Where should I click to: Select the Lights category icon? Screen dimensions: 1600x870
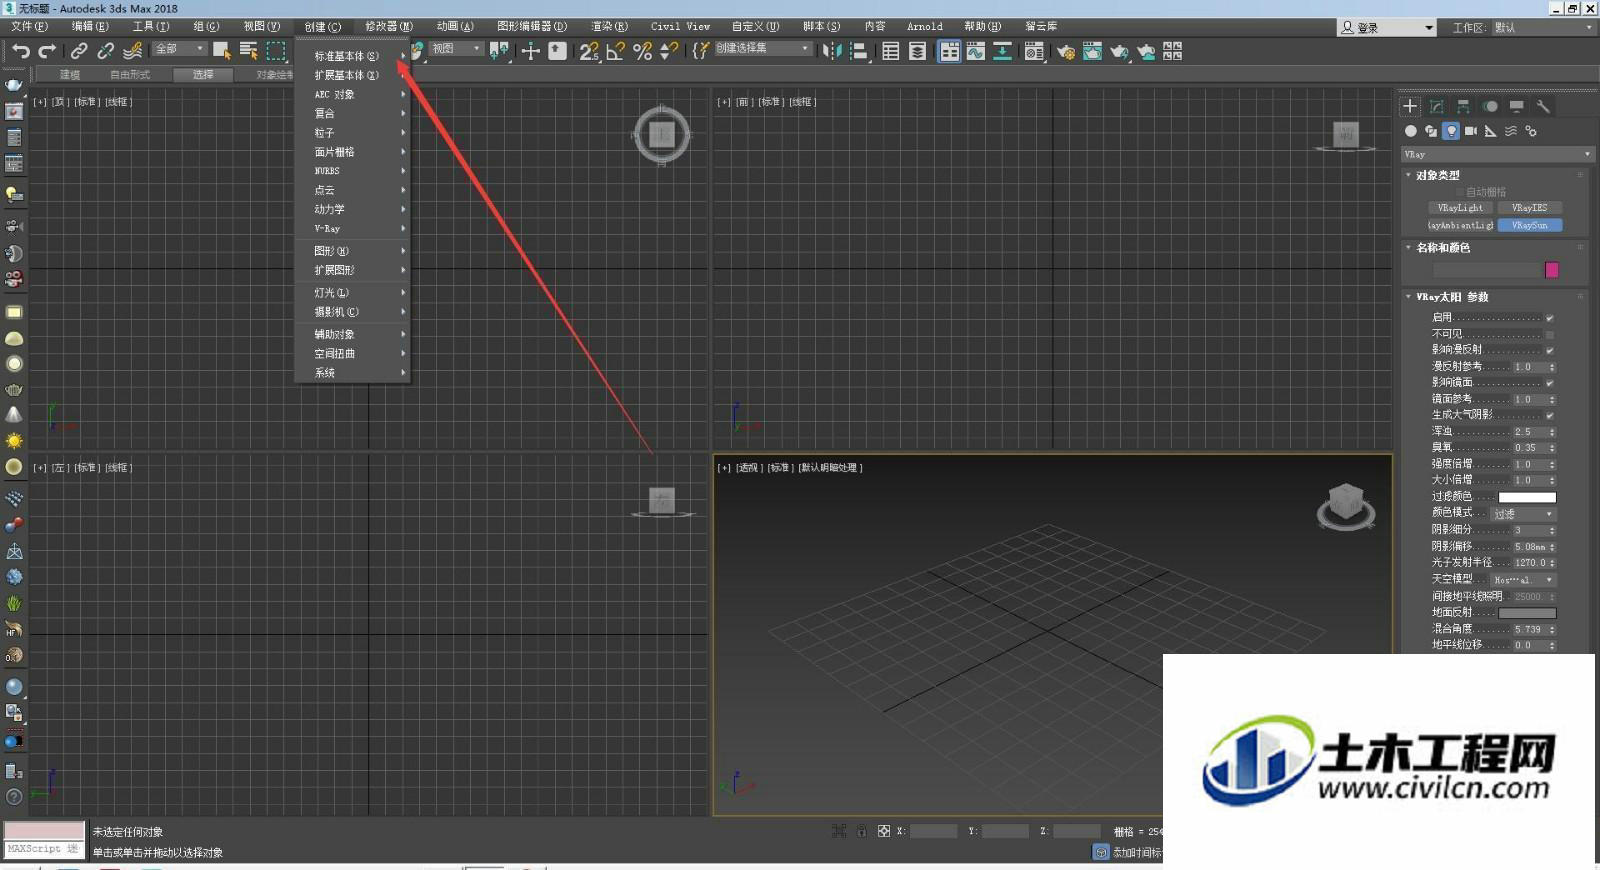pos(1451,131)
